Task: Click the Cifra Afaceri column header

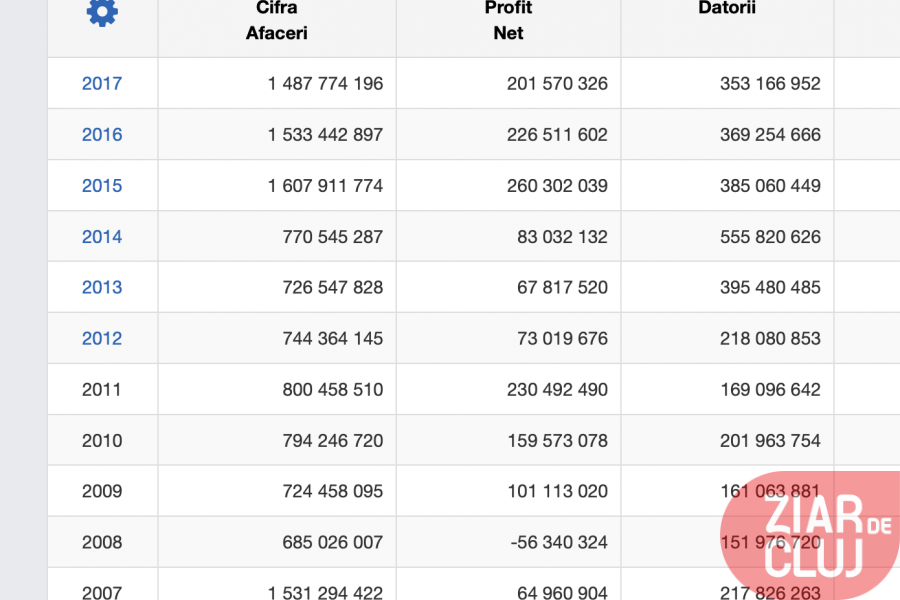Action: 277,20
